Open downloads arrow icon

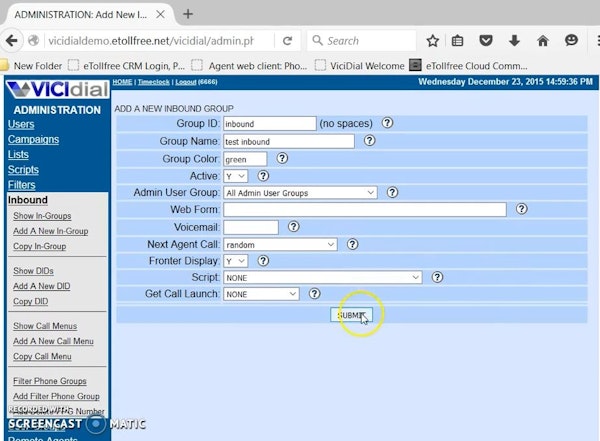(x=514, y=41)
